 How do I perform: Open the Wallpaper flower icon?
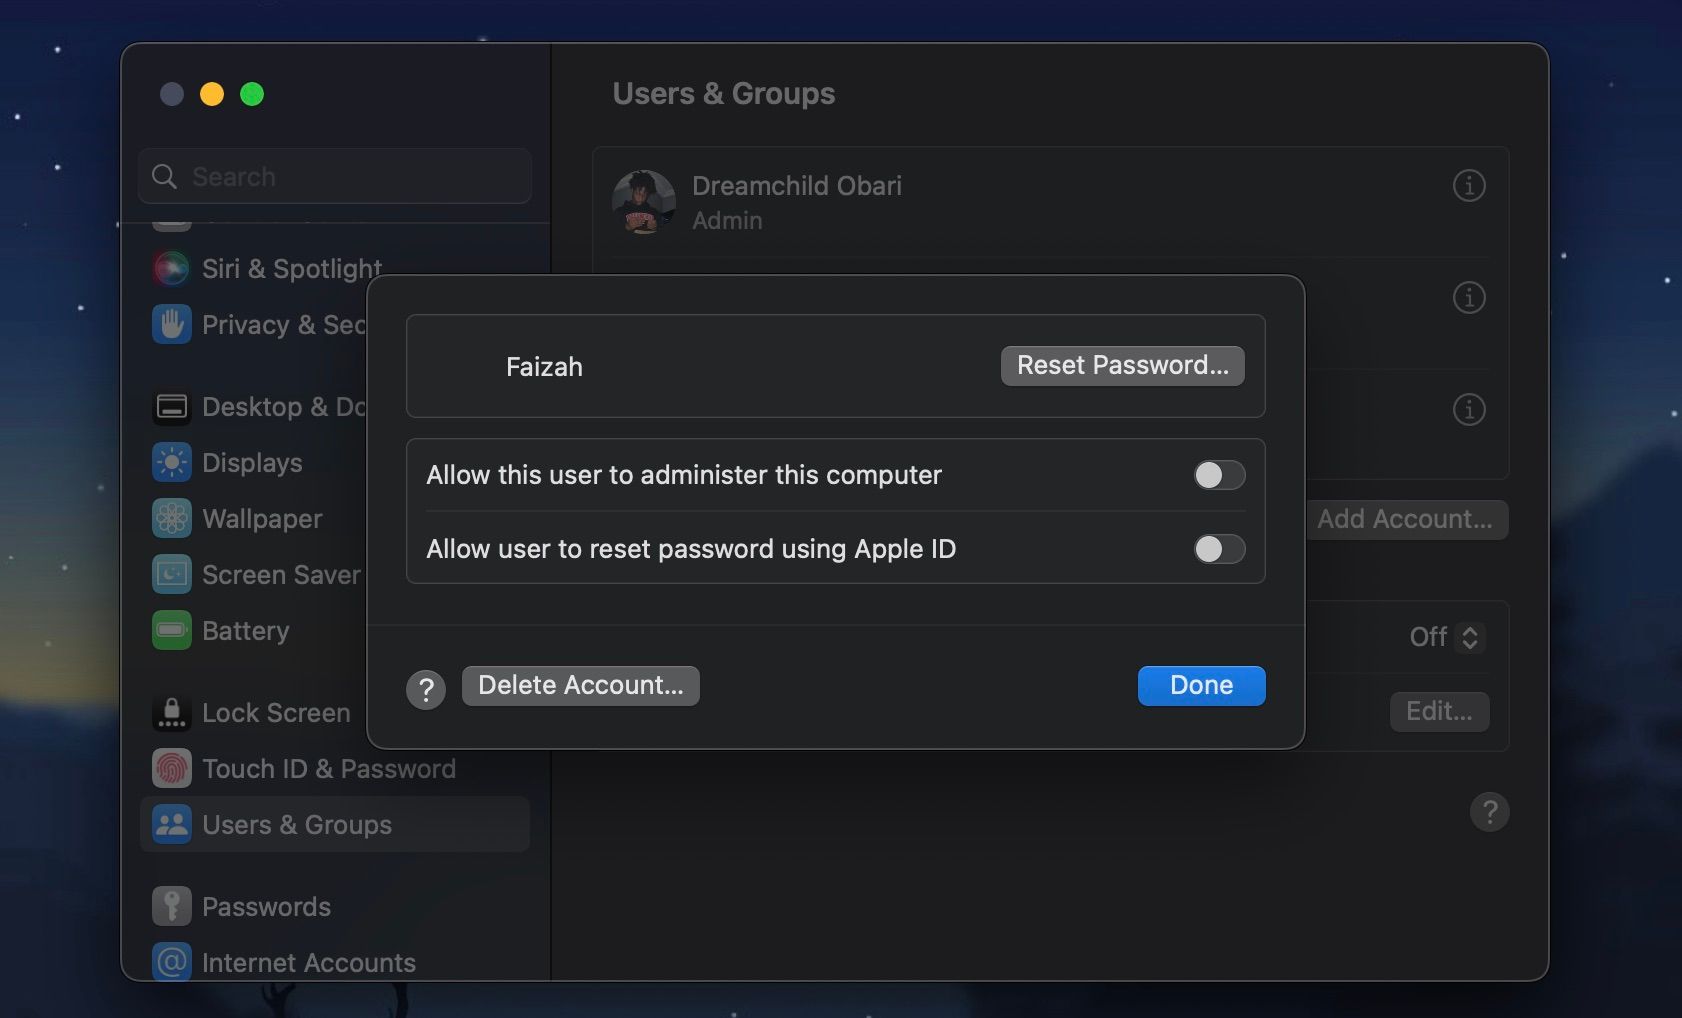pos(171,518)
